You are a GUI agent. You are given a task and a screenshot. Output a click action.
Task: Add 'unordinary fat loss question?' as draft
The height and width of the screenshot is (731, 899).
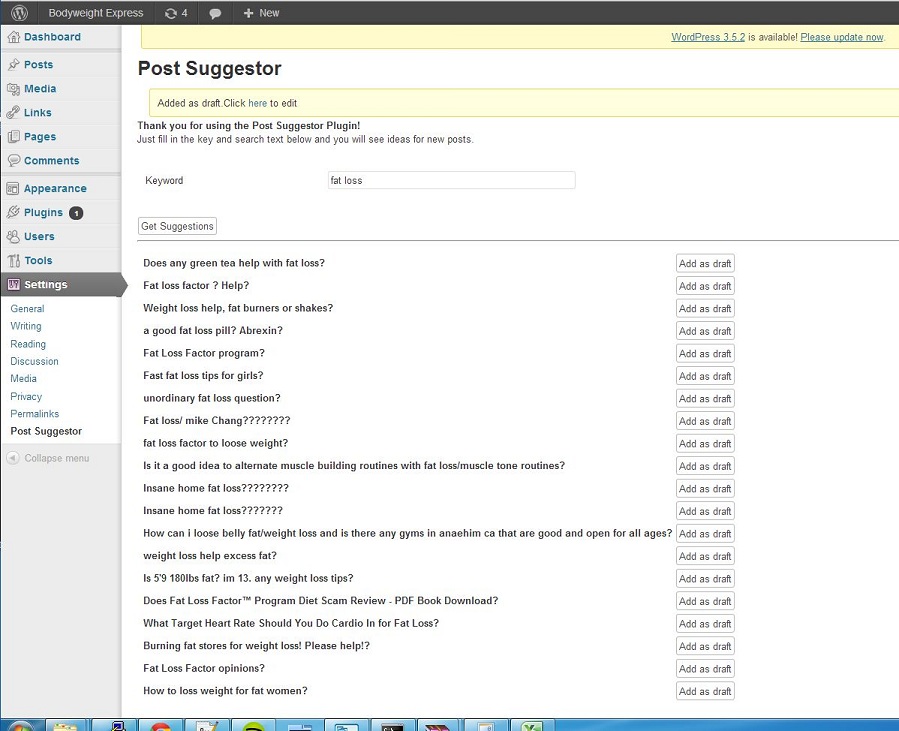(705, 398)
